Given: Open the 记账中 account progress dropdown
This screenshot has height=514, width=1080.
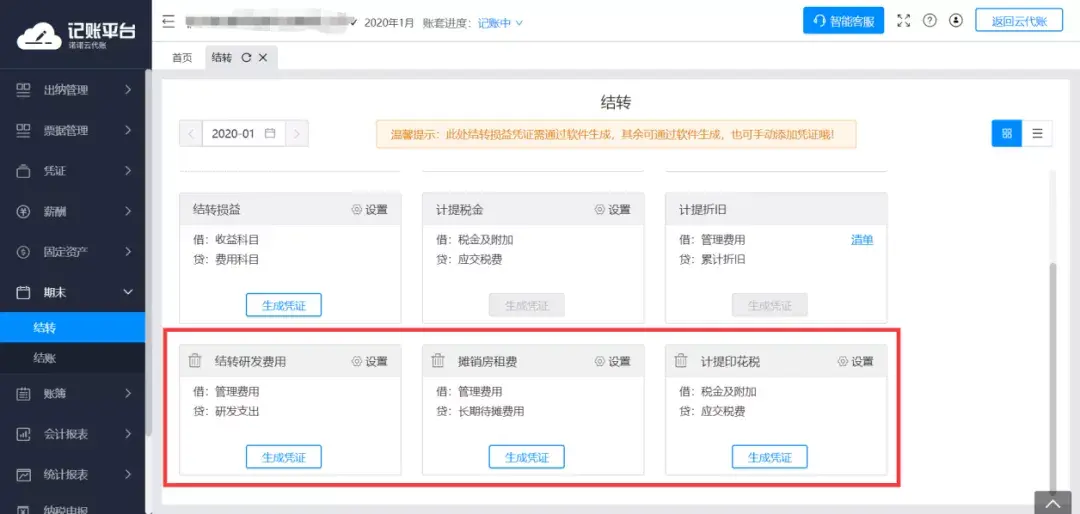Looking at the screenshot, I should (501, 23).
